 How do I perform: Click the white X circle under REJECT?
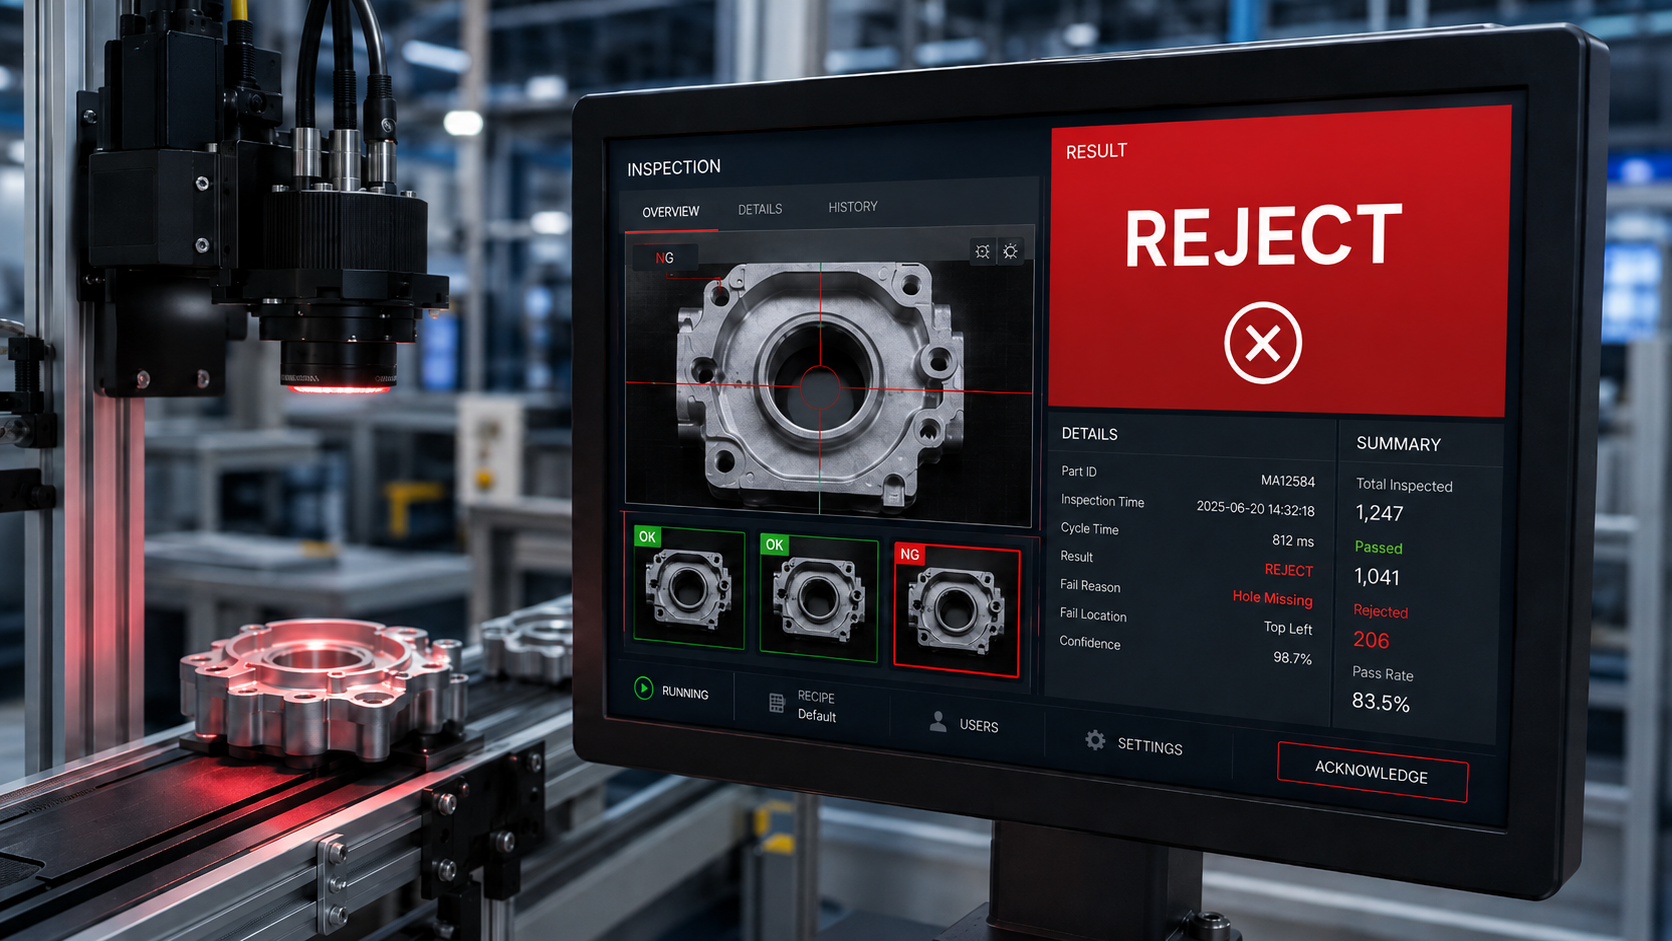click(1263, 343)
